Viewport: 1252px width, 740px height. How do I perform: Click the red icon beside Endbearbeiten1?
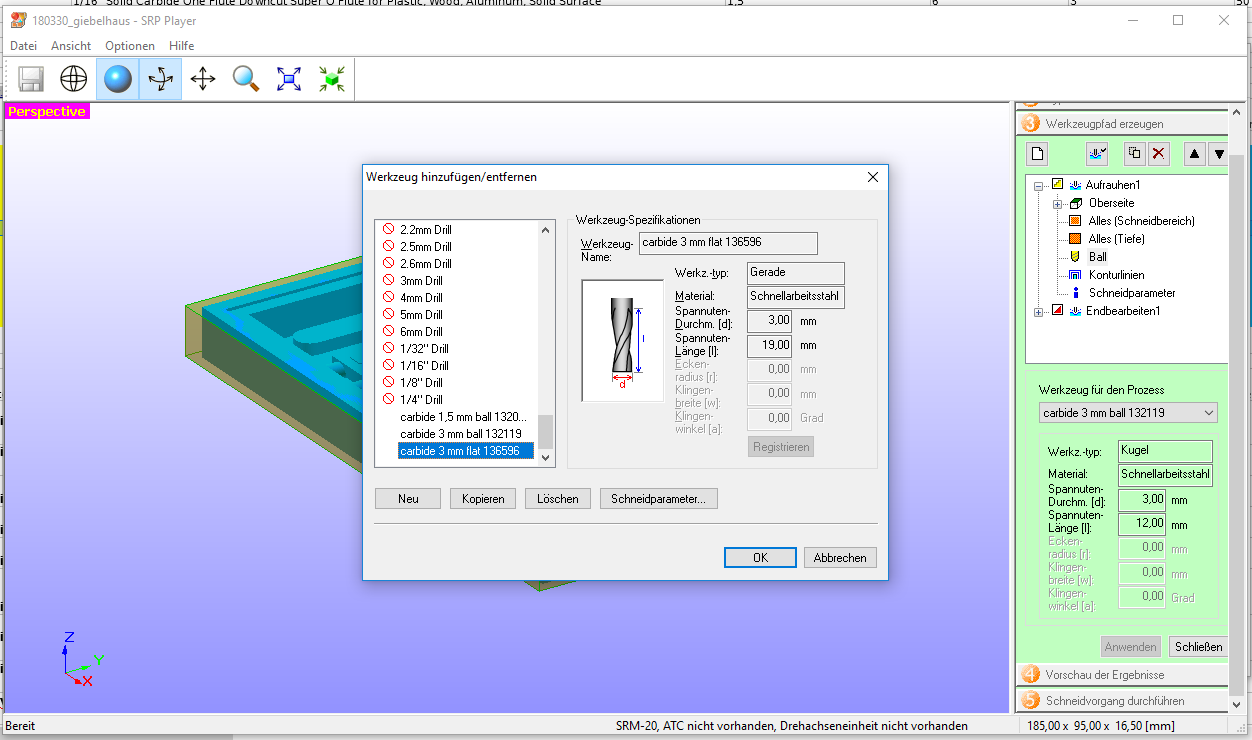tap(1057, 311)
